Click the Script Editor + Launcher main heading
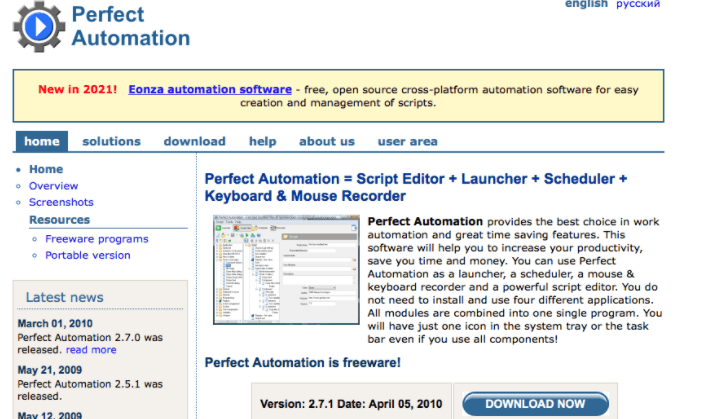Image resolution: width=715 pixels, height=419 pixels. [416, 187]
